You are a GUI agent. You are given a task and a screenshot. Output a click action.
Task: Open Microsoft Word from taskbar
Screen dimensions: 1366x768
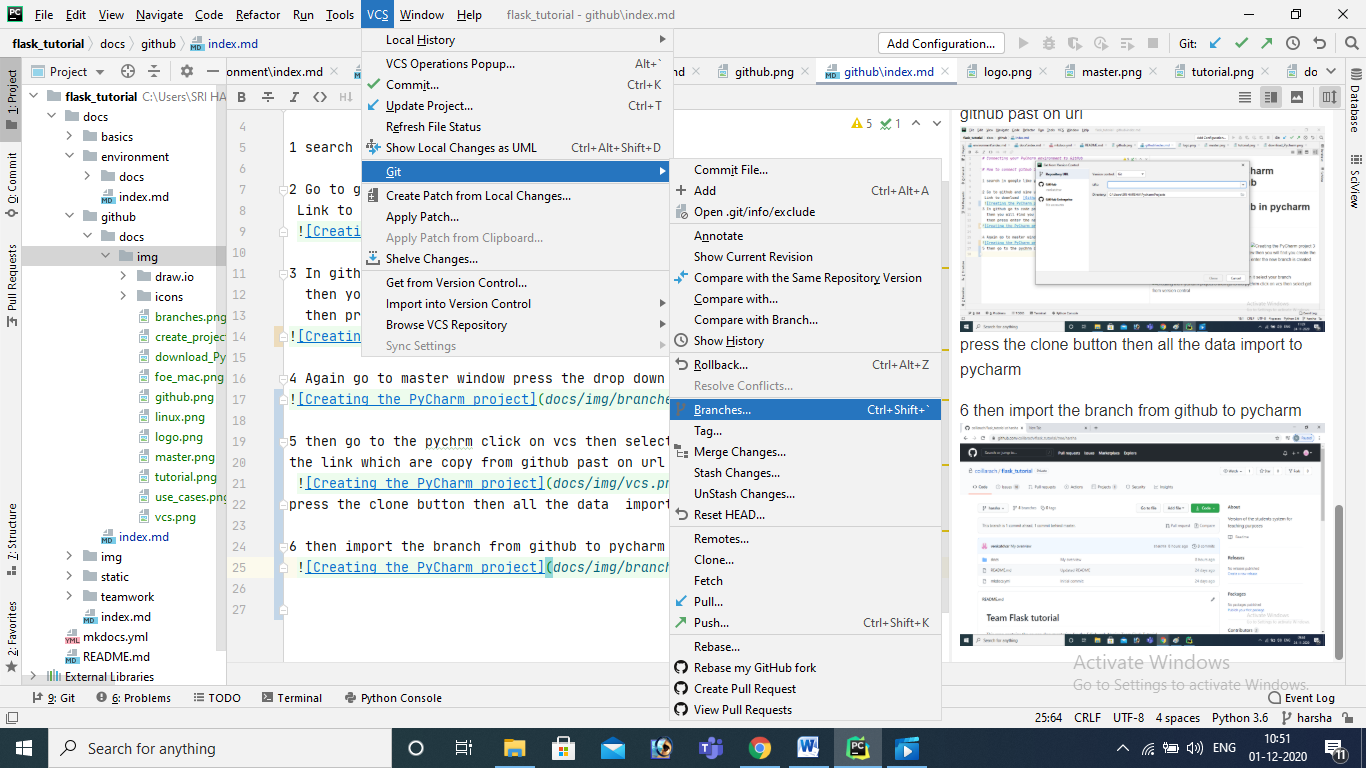808,748
